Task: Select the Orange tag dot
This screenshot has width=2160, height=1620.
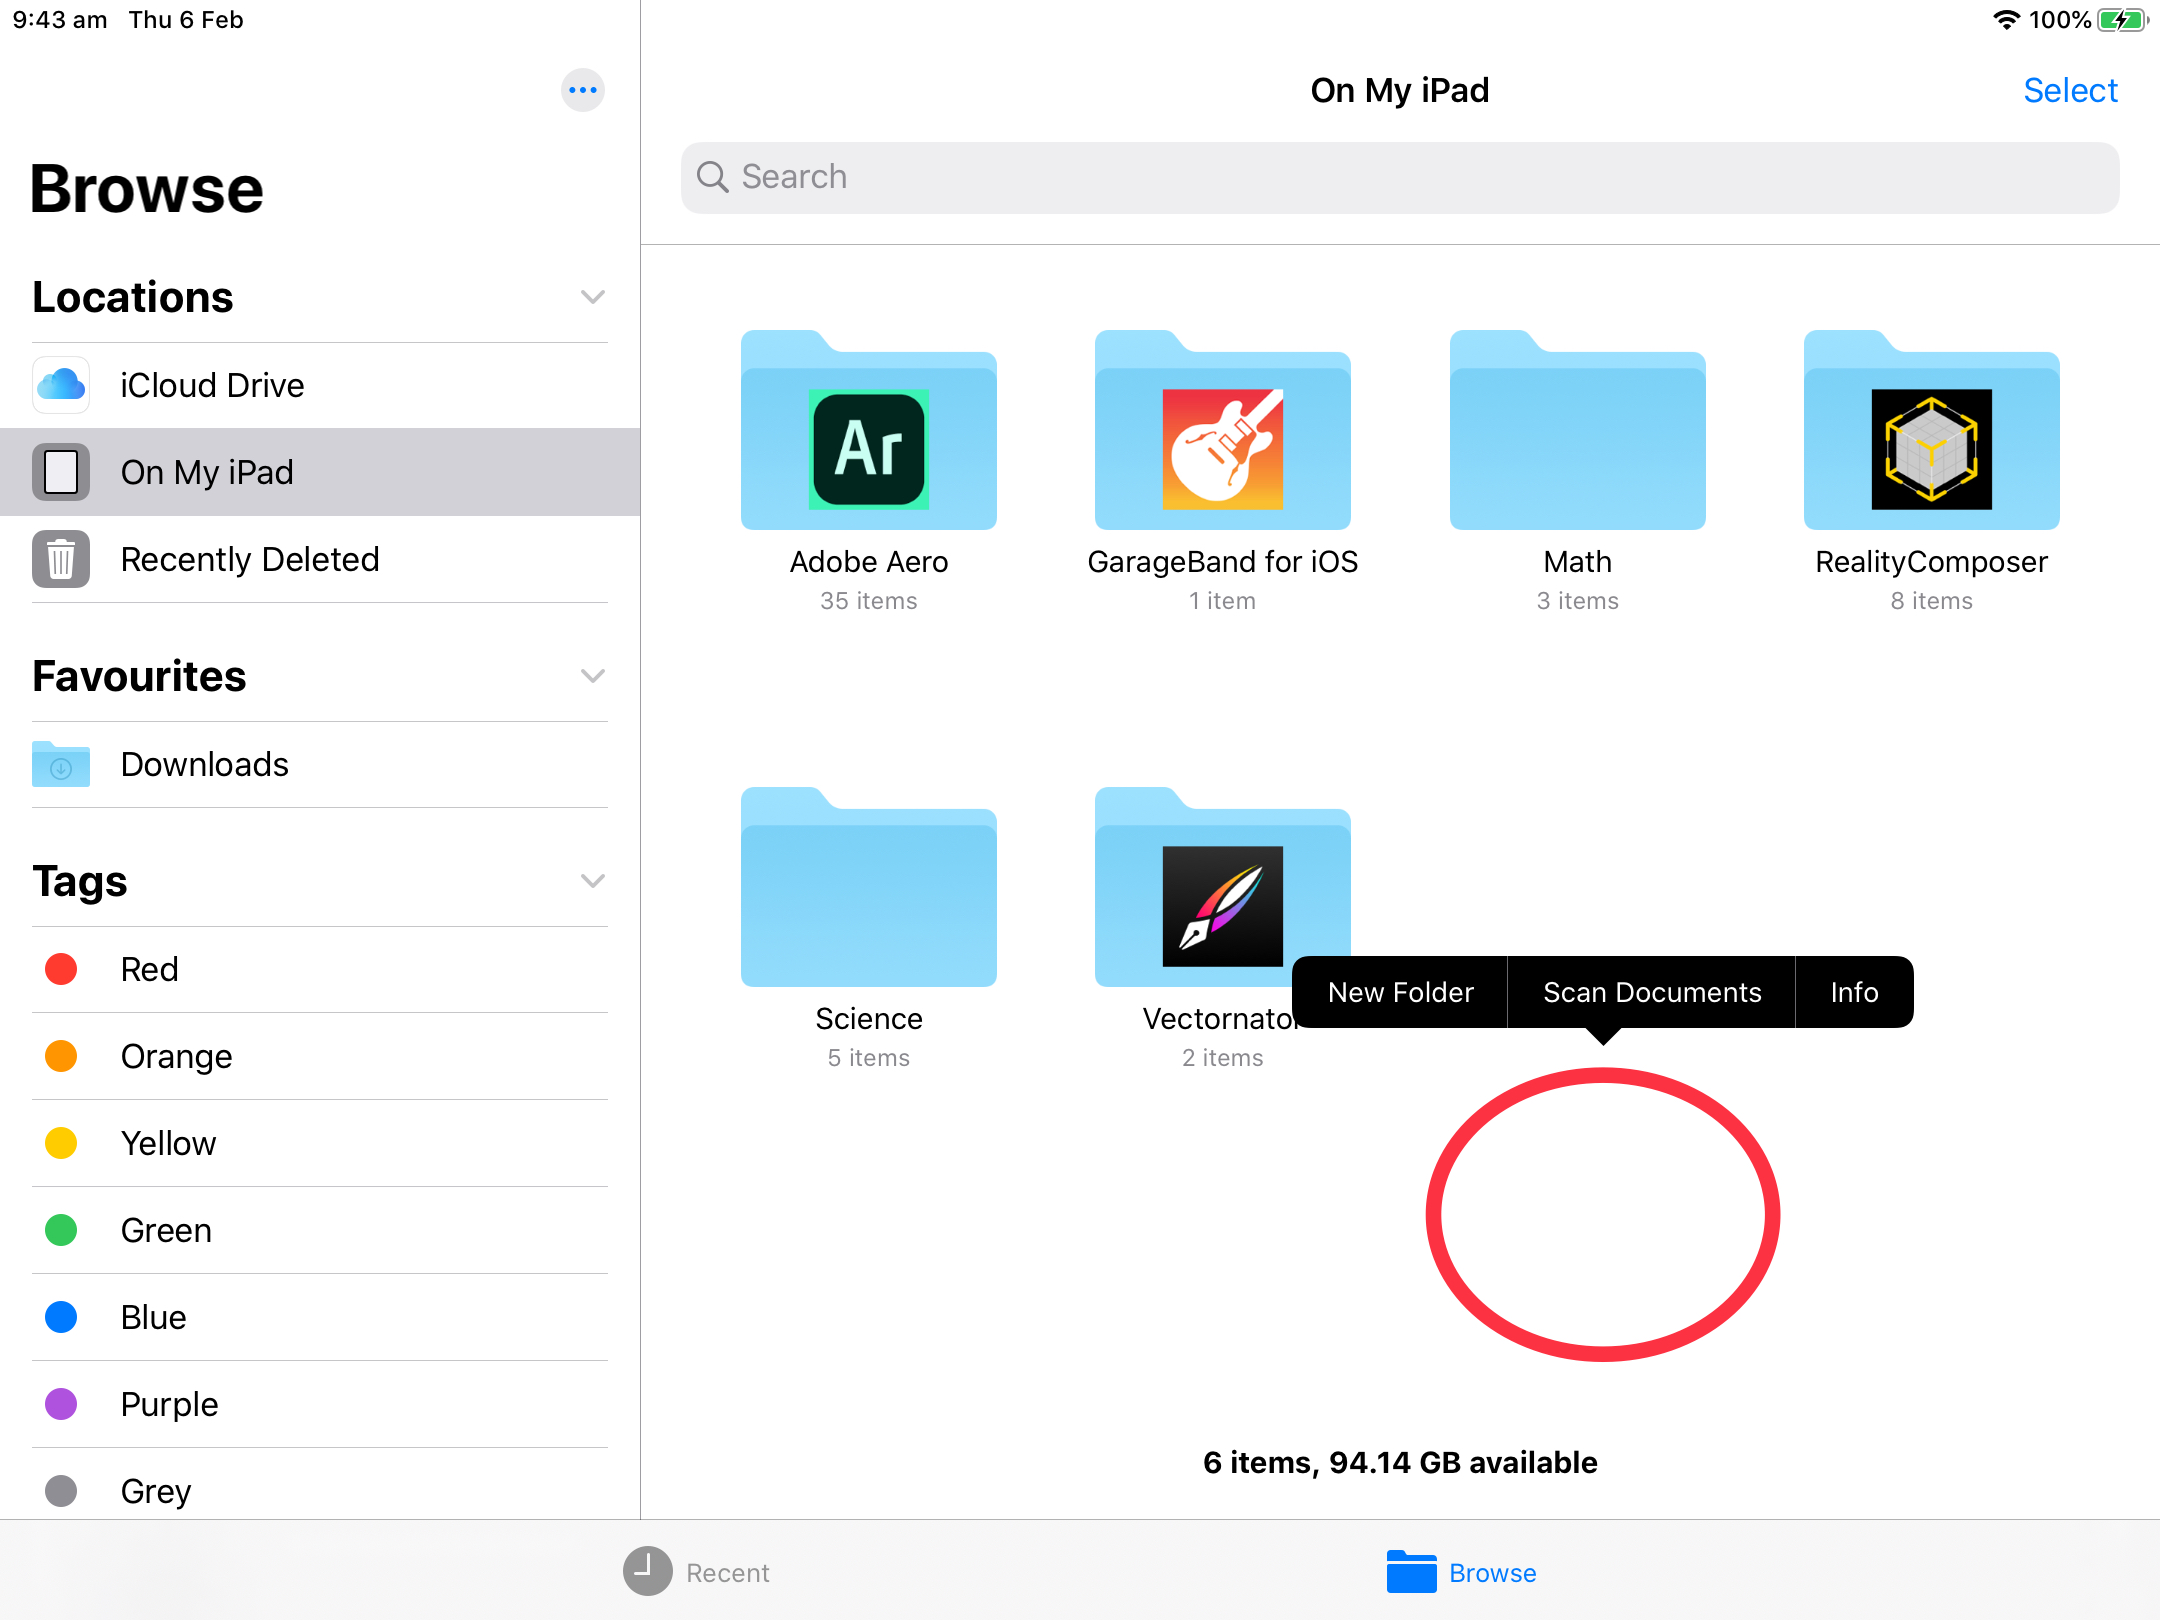Action: coord(61,1056)
